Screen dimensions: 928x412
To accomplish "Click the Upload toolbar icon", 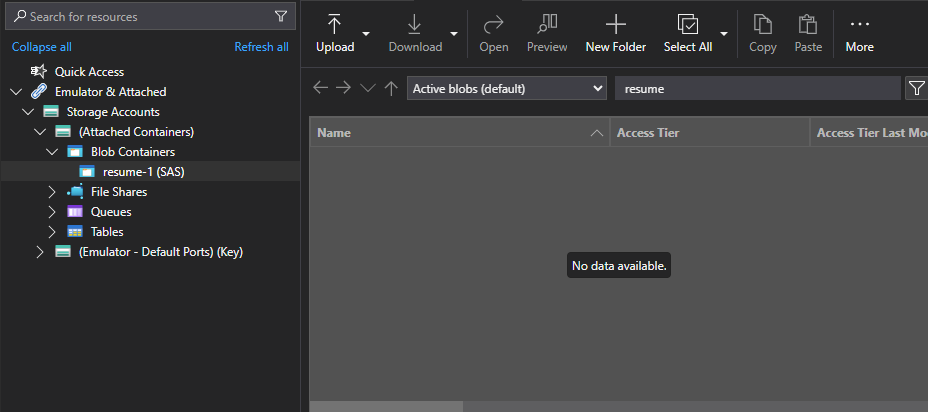I will click(335, 25).
